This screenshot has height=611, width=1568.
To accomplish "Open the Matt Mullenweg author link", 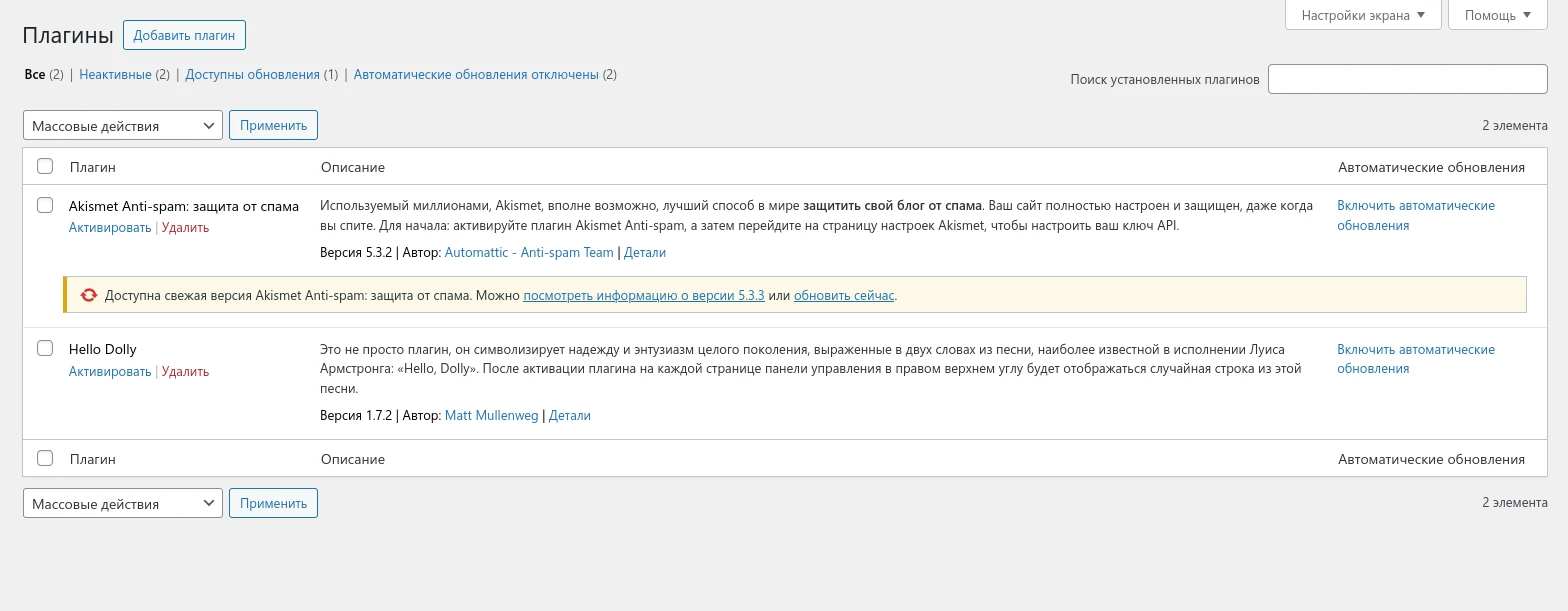I will [491, 416].
